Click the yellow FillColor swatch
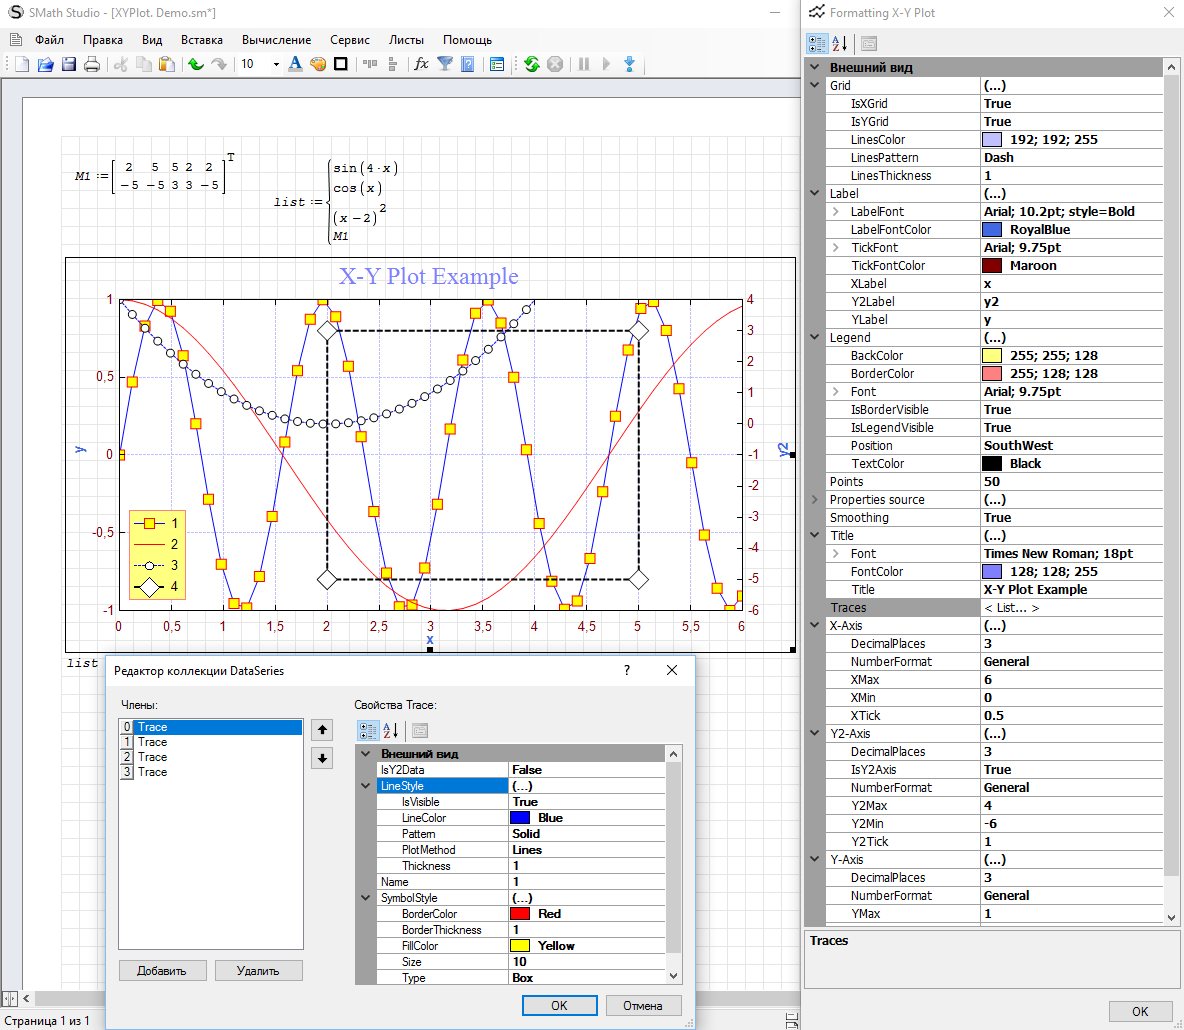The width and height of the screenshot is (1184, 1030). pyautogui.click(x=520, y=946)
